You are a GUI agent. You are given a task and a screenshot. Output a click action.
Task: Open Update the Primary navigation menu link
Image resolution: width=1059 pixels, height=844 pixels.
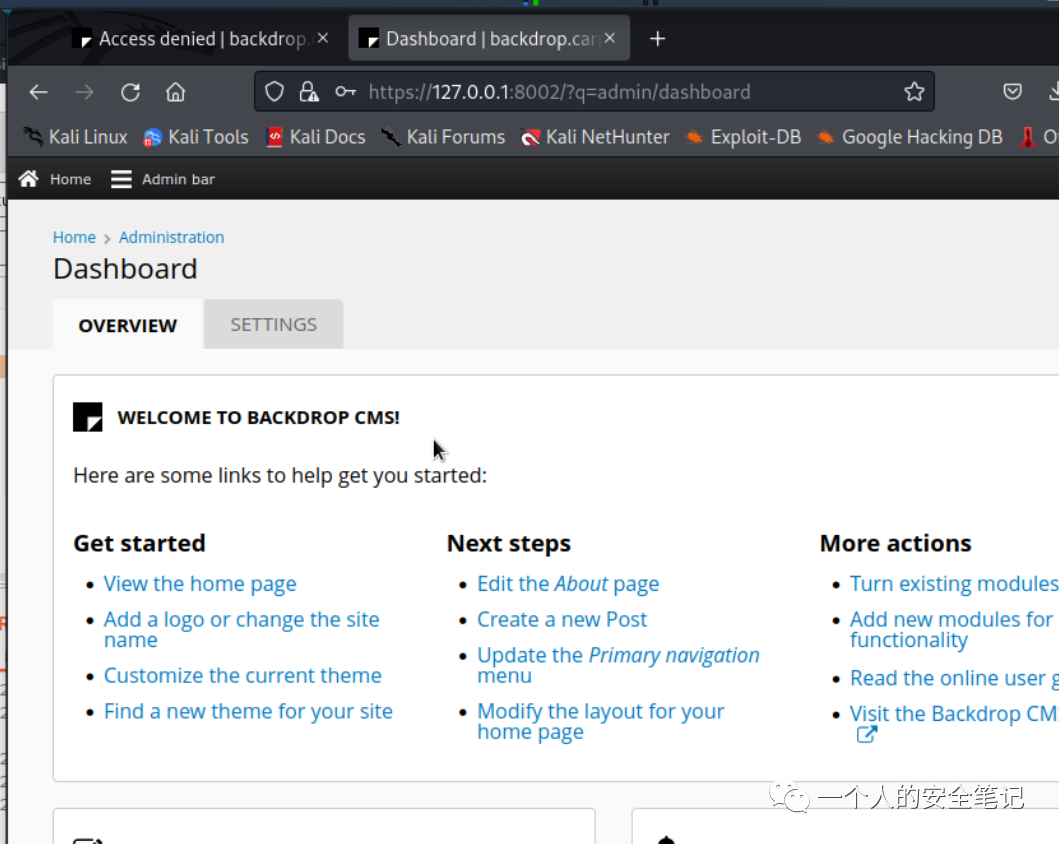[x=618, y=665]
